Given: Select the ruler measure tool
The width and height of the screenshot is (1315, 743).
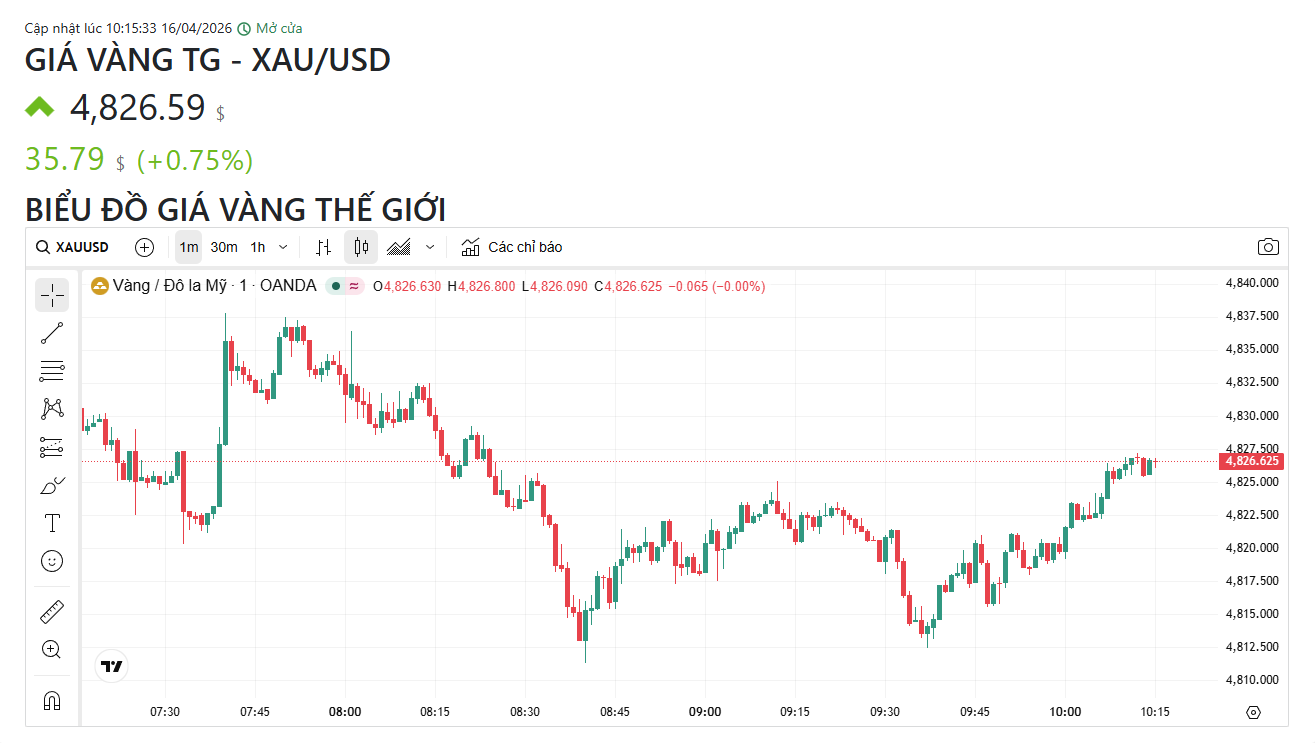Looking at the screenshot, I should (x=52, y=611).
